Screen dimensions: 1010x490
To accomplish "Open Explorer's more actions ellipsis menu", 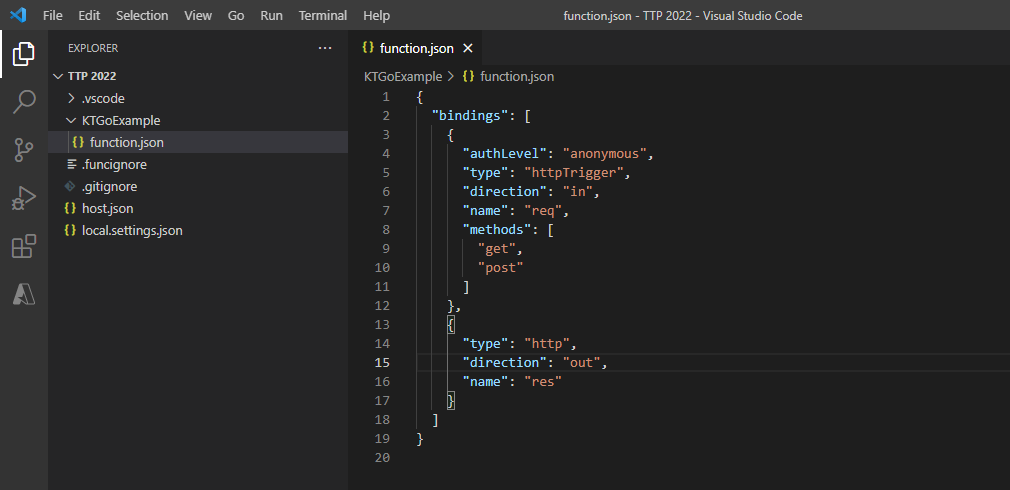I will click(x=325, y=48).
